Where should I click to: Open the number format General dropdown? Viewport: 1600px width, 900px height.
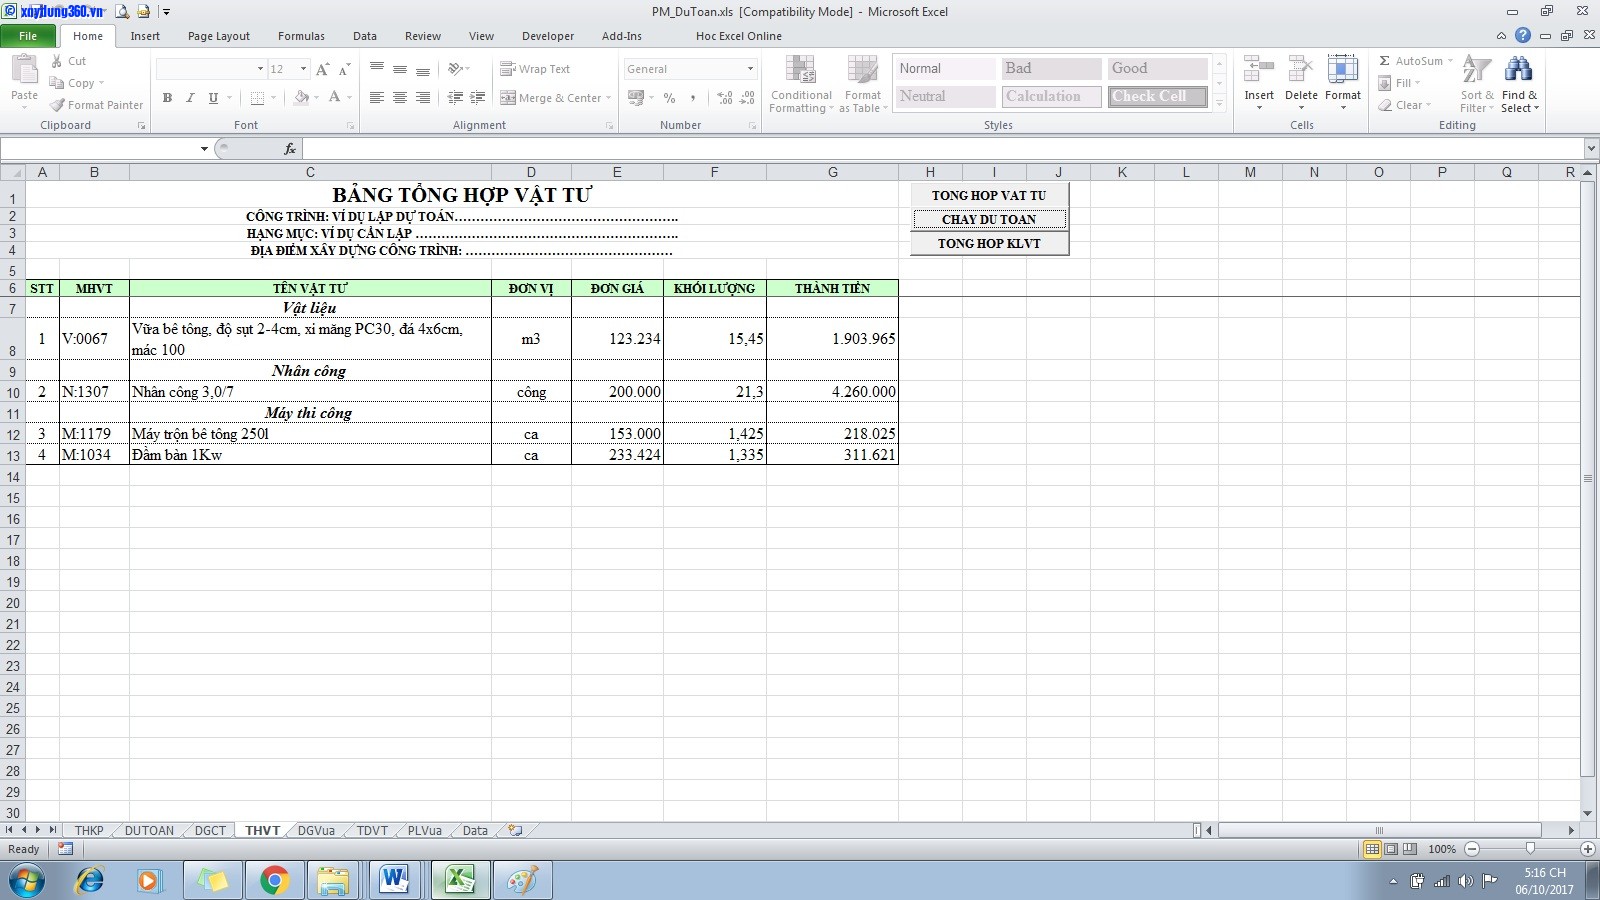[x=750, y=69]
